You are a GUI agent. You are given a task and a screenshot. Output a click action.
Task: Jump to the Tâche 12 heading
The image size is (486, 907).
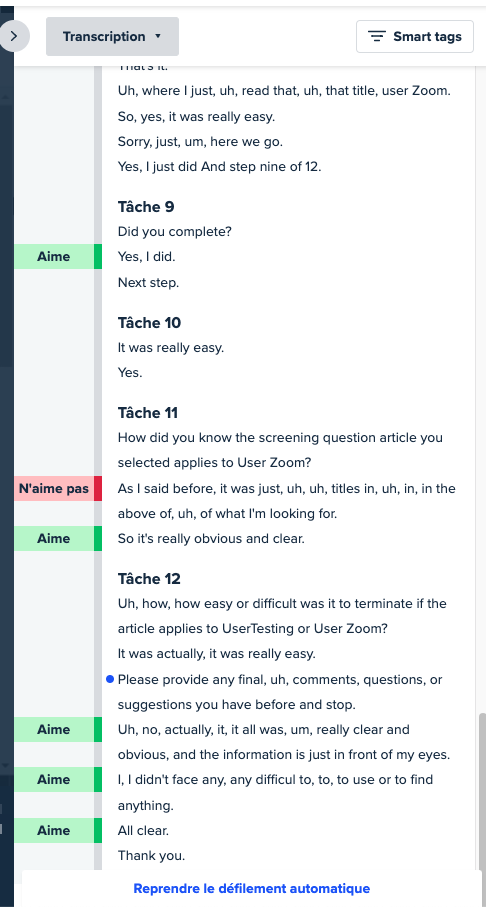149,578
